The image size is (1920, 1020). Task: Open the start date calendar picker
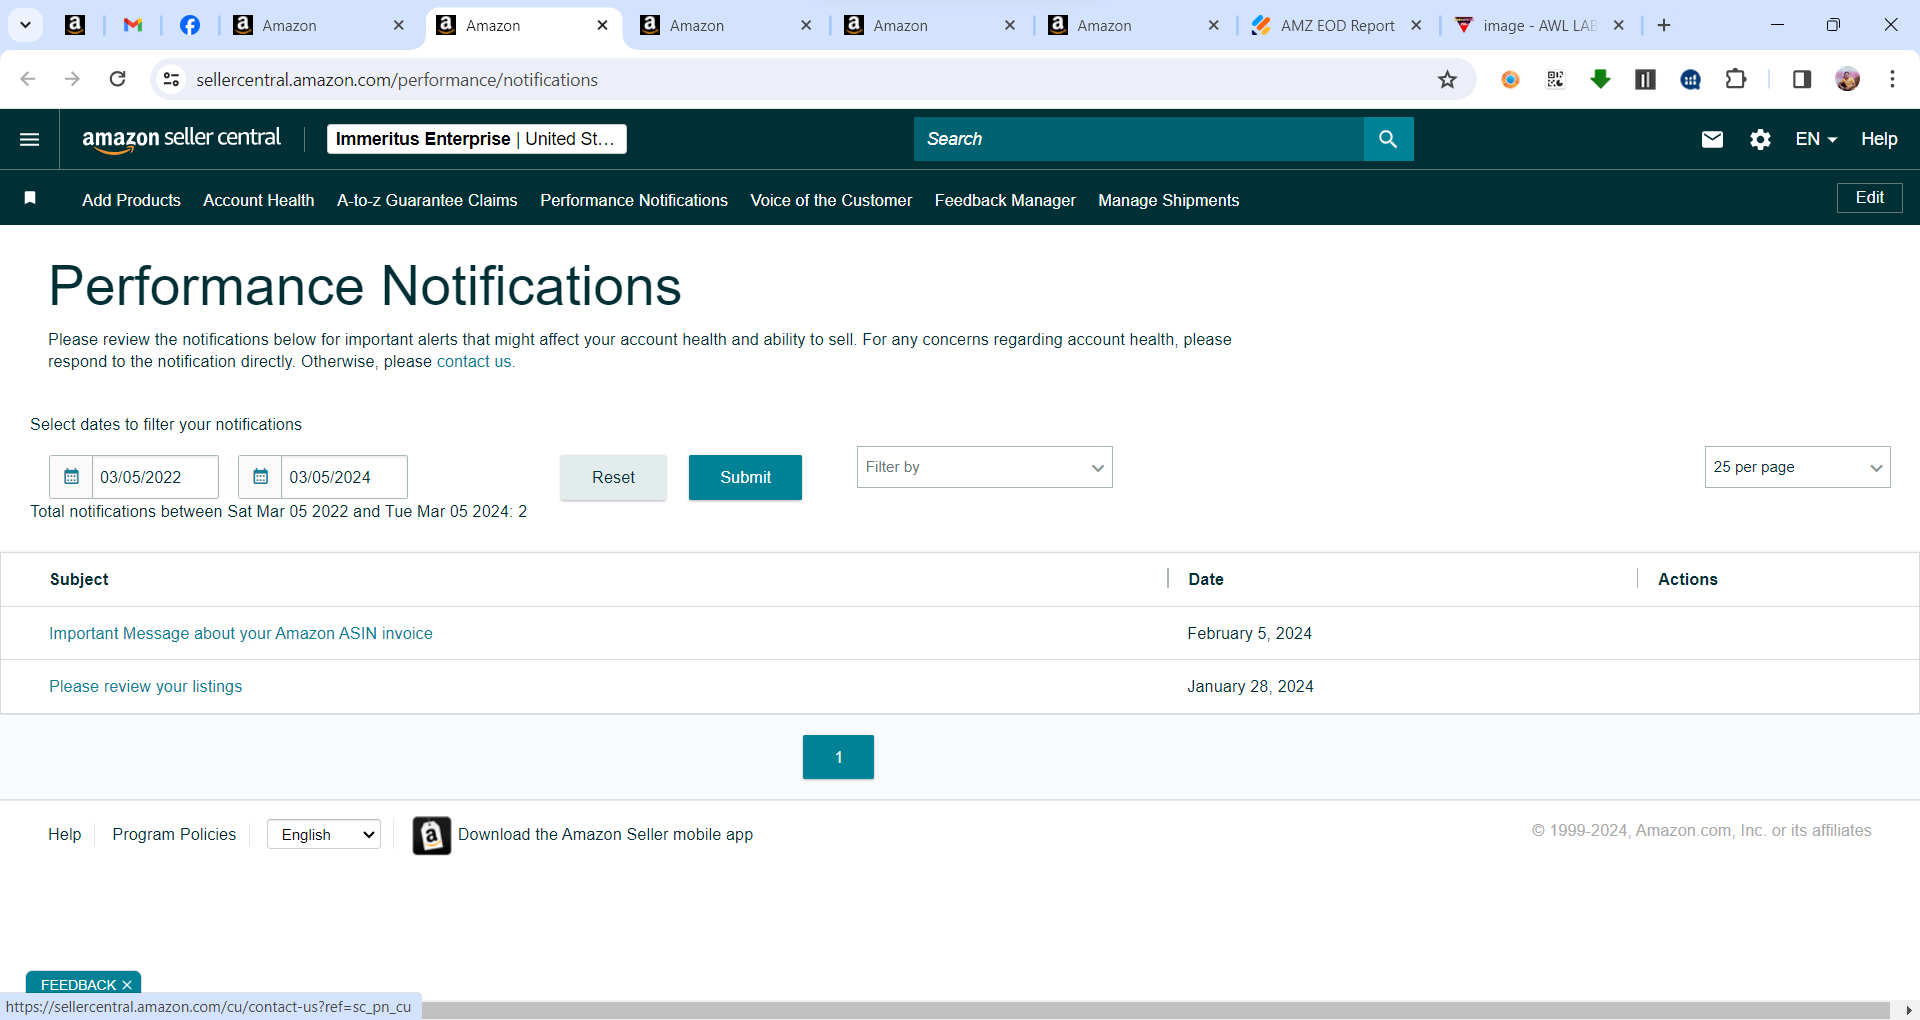71,477
